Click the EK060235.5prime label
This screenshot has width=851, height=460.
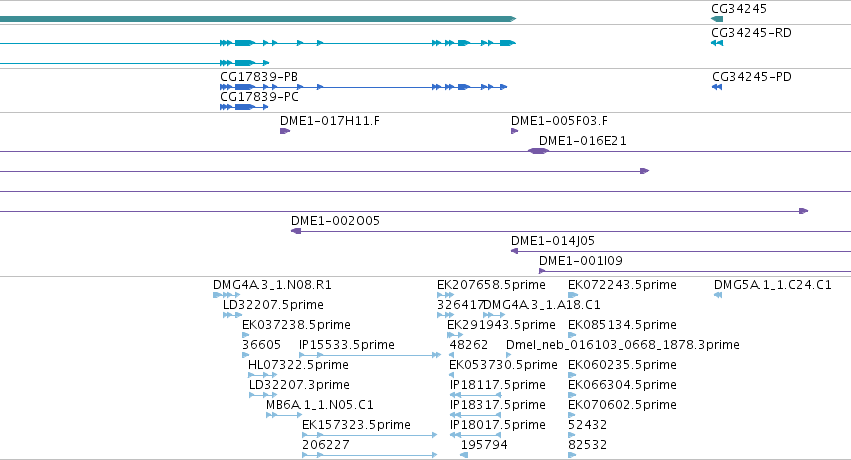click(622, 365)
